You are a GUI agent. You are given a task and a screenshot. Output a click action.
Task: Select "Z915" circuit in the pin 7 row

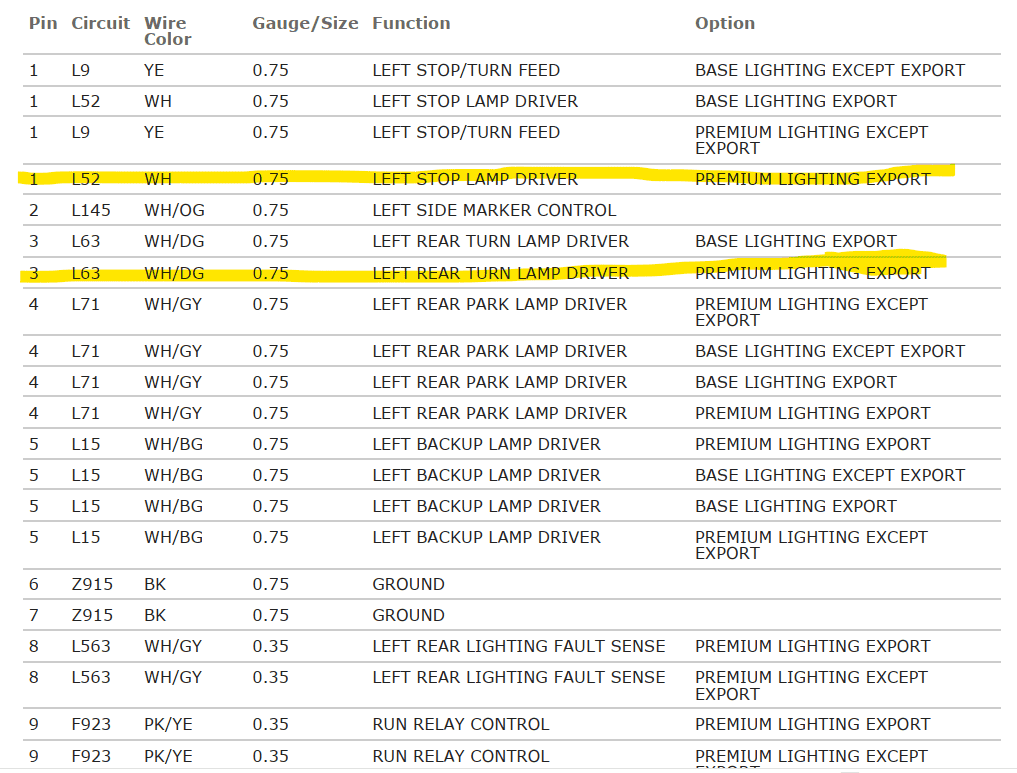pyautogui.click(x=92, y=615)
